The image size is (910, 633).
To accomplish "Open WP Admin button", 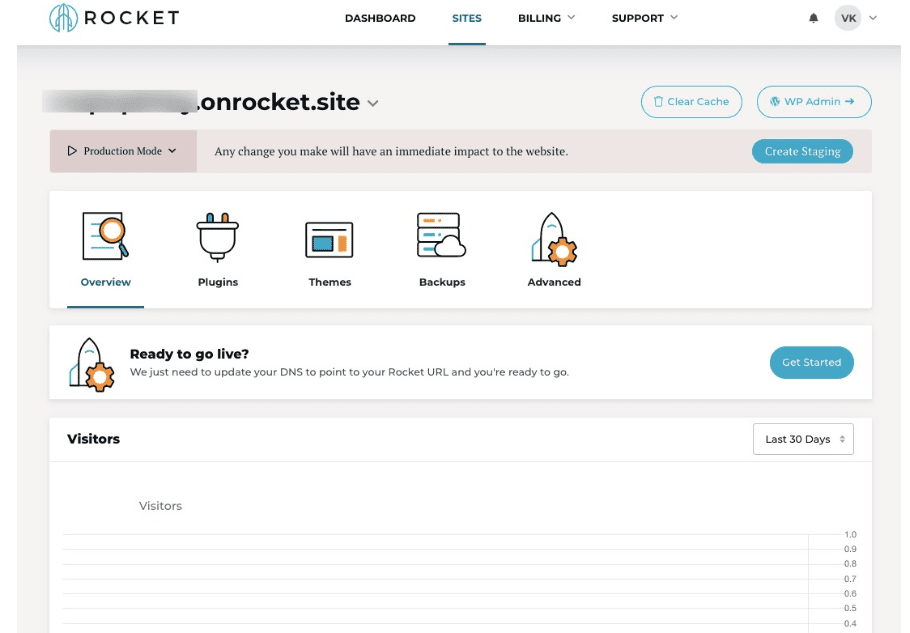I will coord(814,102).
